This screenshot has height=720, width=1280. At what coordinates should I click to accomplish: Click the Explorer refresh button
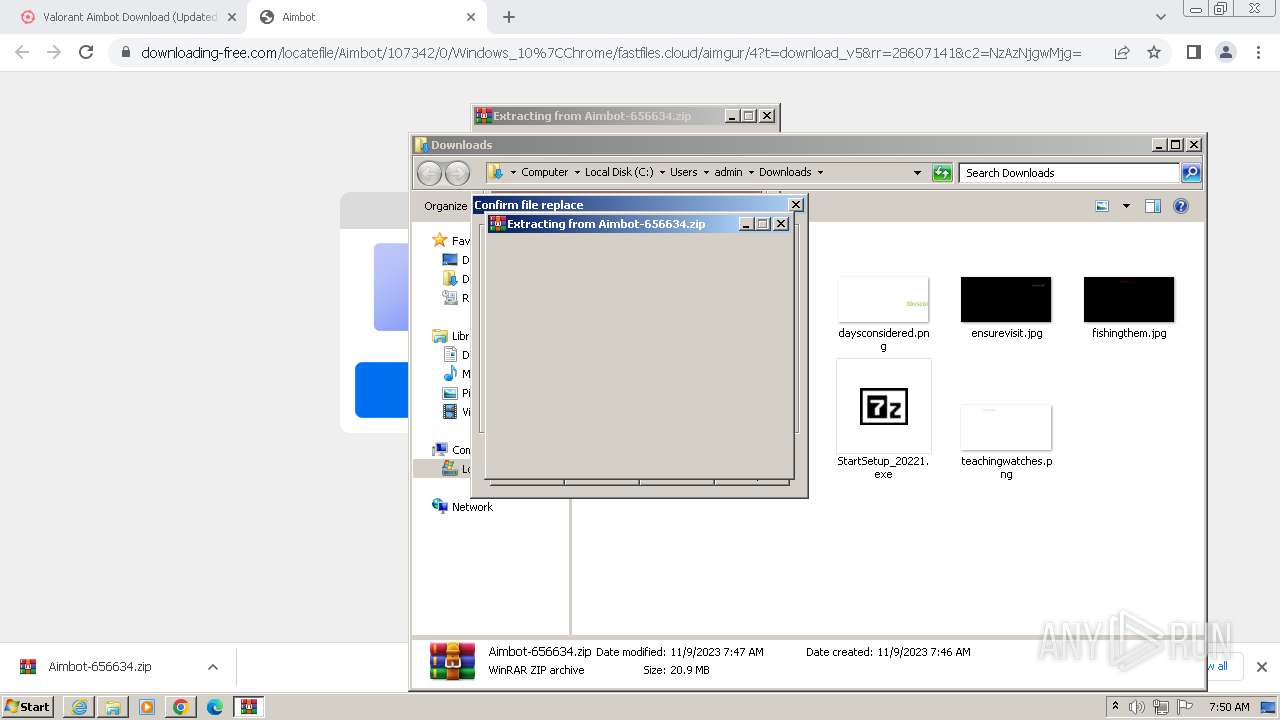coord(942,173)
